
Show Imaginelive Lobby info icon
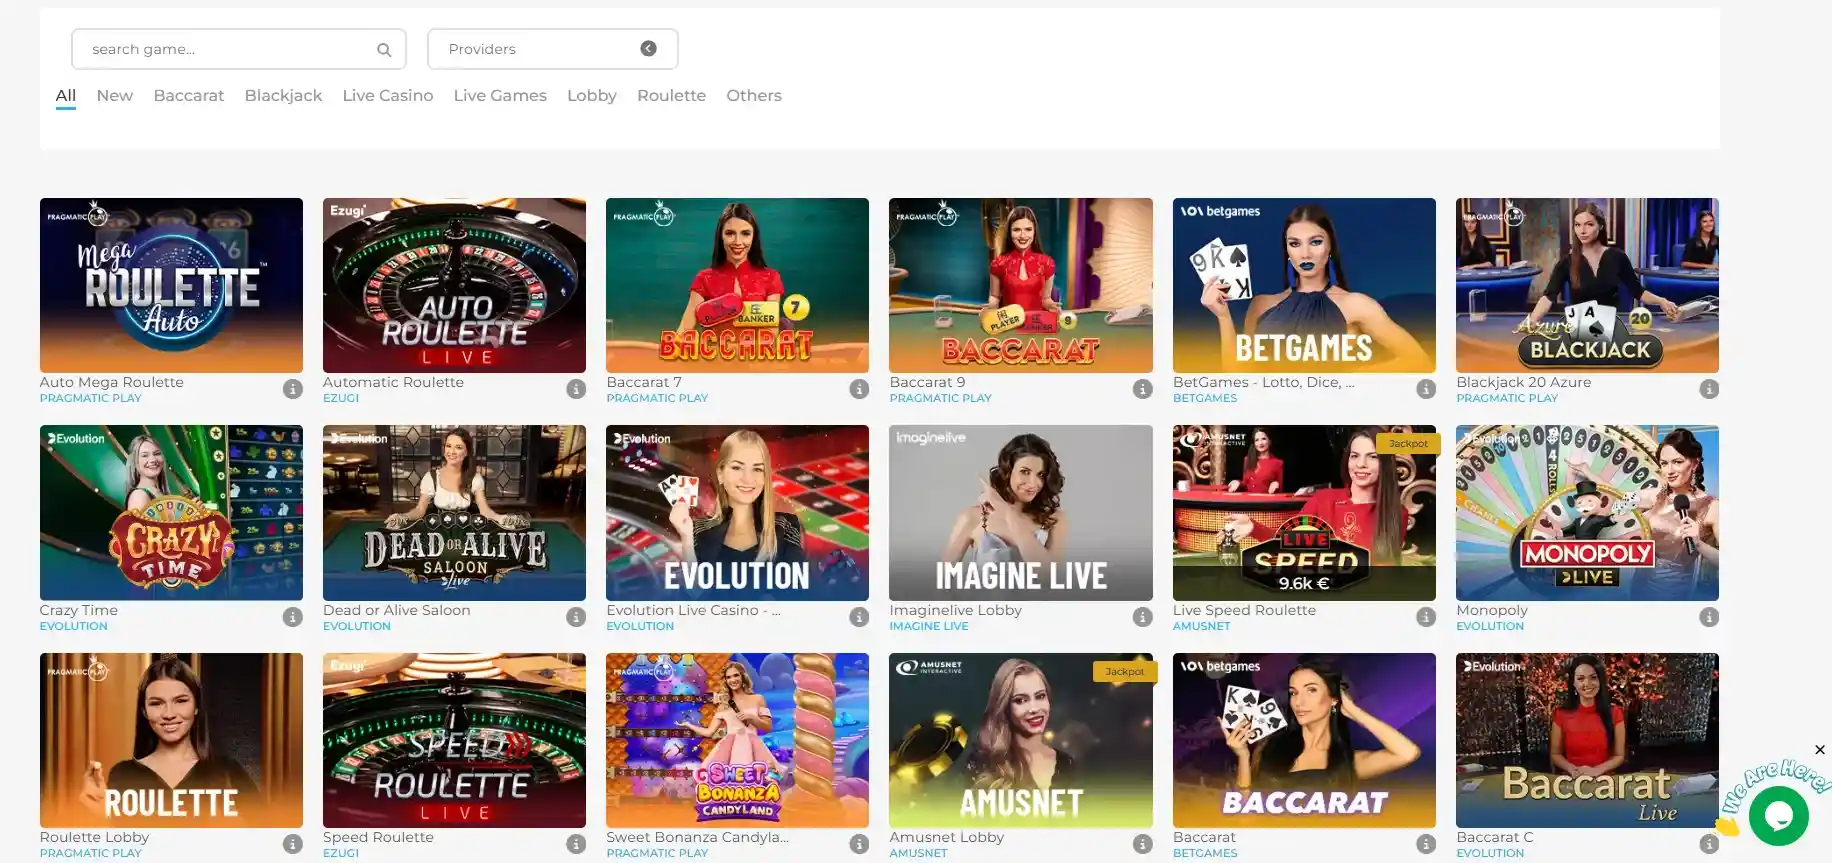pyautogui.click(x=1143, y=617)
